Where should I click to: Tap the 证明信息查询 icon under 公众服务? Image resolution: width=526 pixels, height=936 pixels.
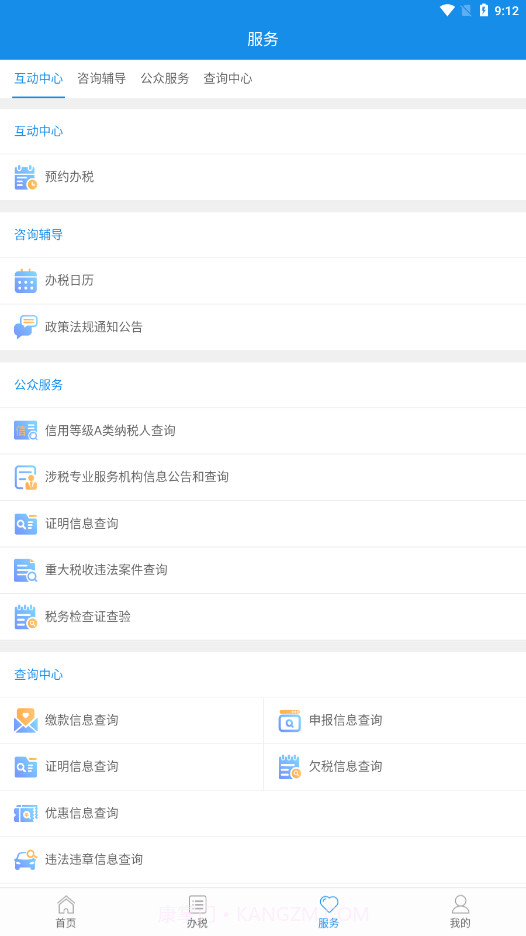point(26,524)
